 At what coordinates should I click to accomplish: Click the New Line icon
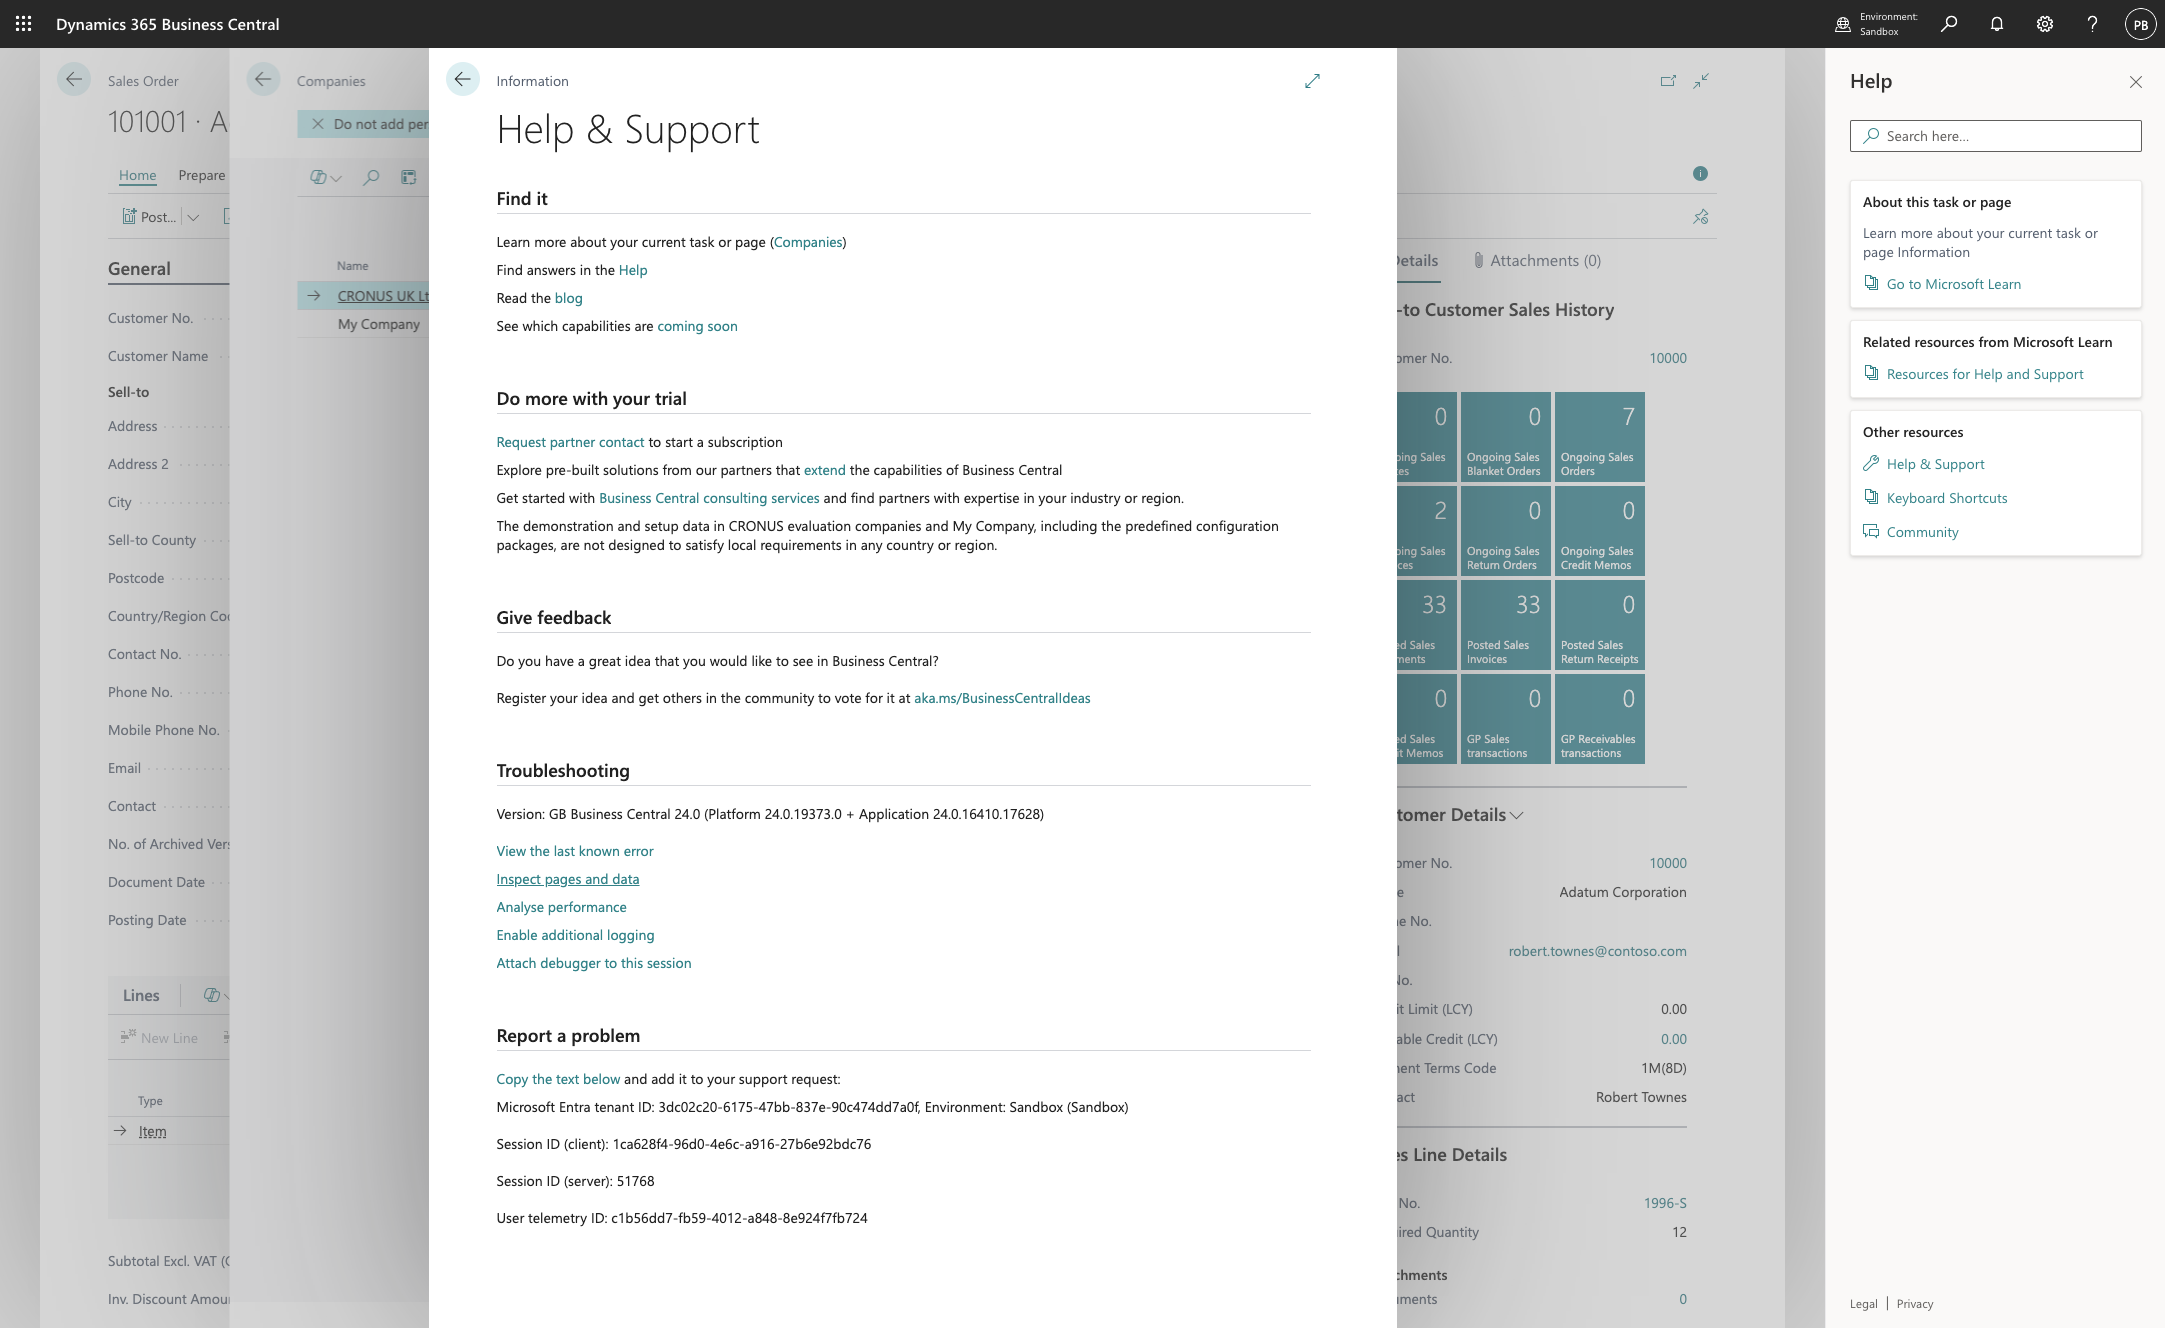coord(128,1037)
